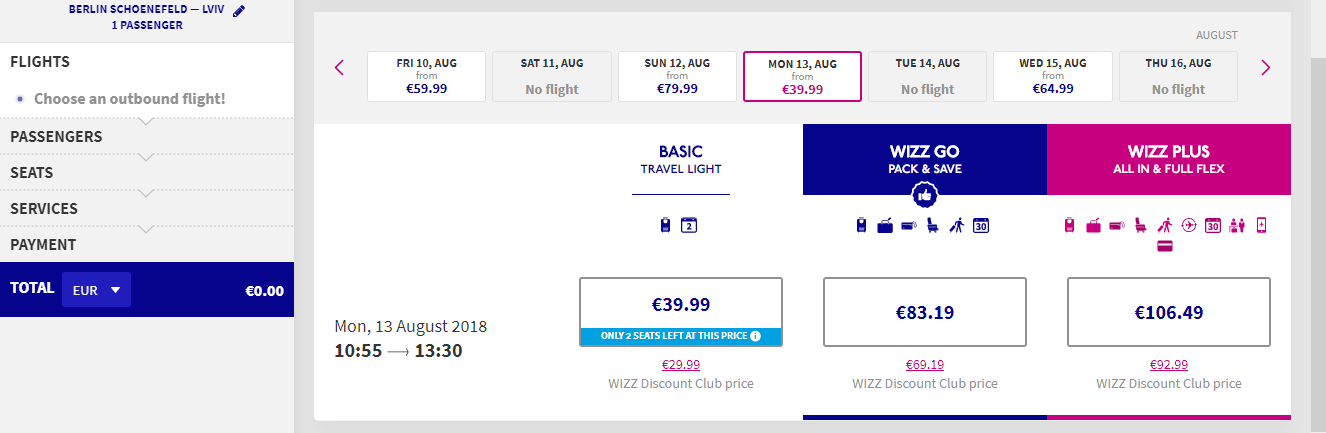Image resolution: width=1326 pixels, height=433 pixels.
Task: Show later dates with right arrow
Action: [x=1265, y=68]
